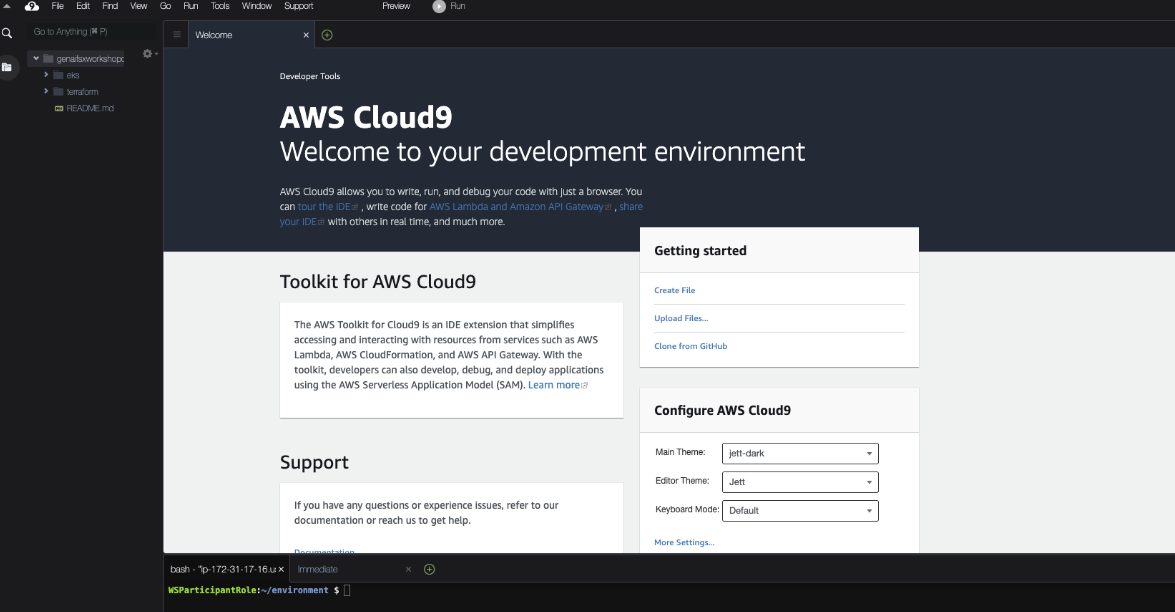Screen dimensions: 1175x612
Task: Open the Support menu
Action: (x=299, y=6)
